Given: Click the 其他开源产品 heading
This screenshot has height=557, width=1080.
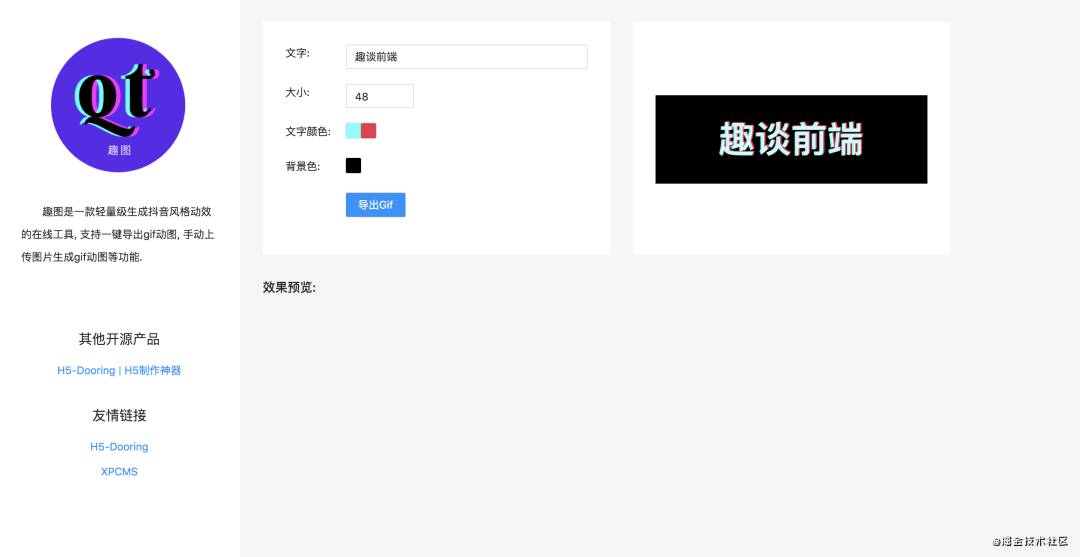Looking at the screenshot, I should [119, 339].
